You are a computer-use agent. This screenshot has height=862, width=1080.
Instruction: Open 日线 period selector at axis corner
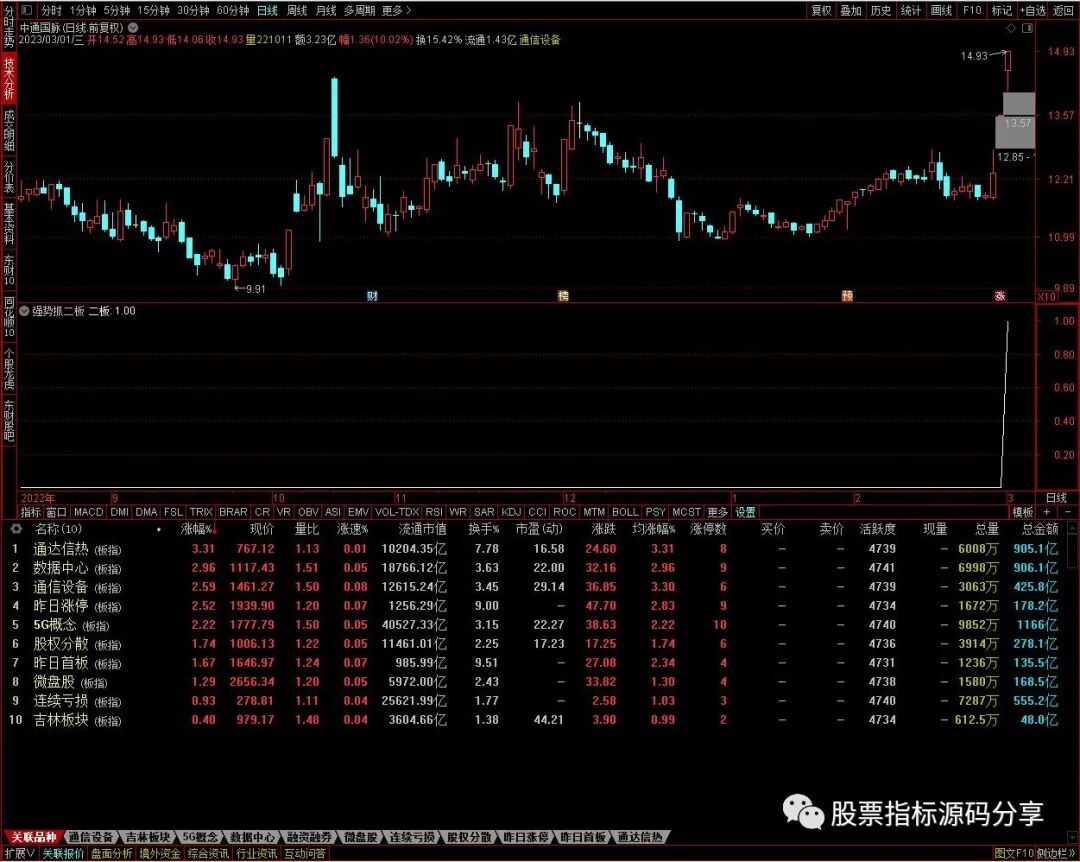tap(1057, 497)
